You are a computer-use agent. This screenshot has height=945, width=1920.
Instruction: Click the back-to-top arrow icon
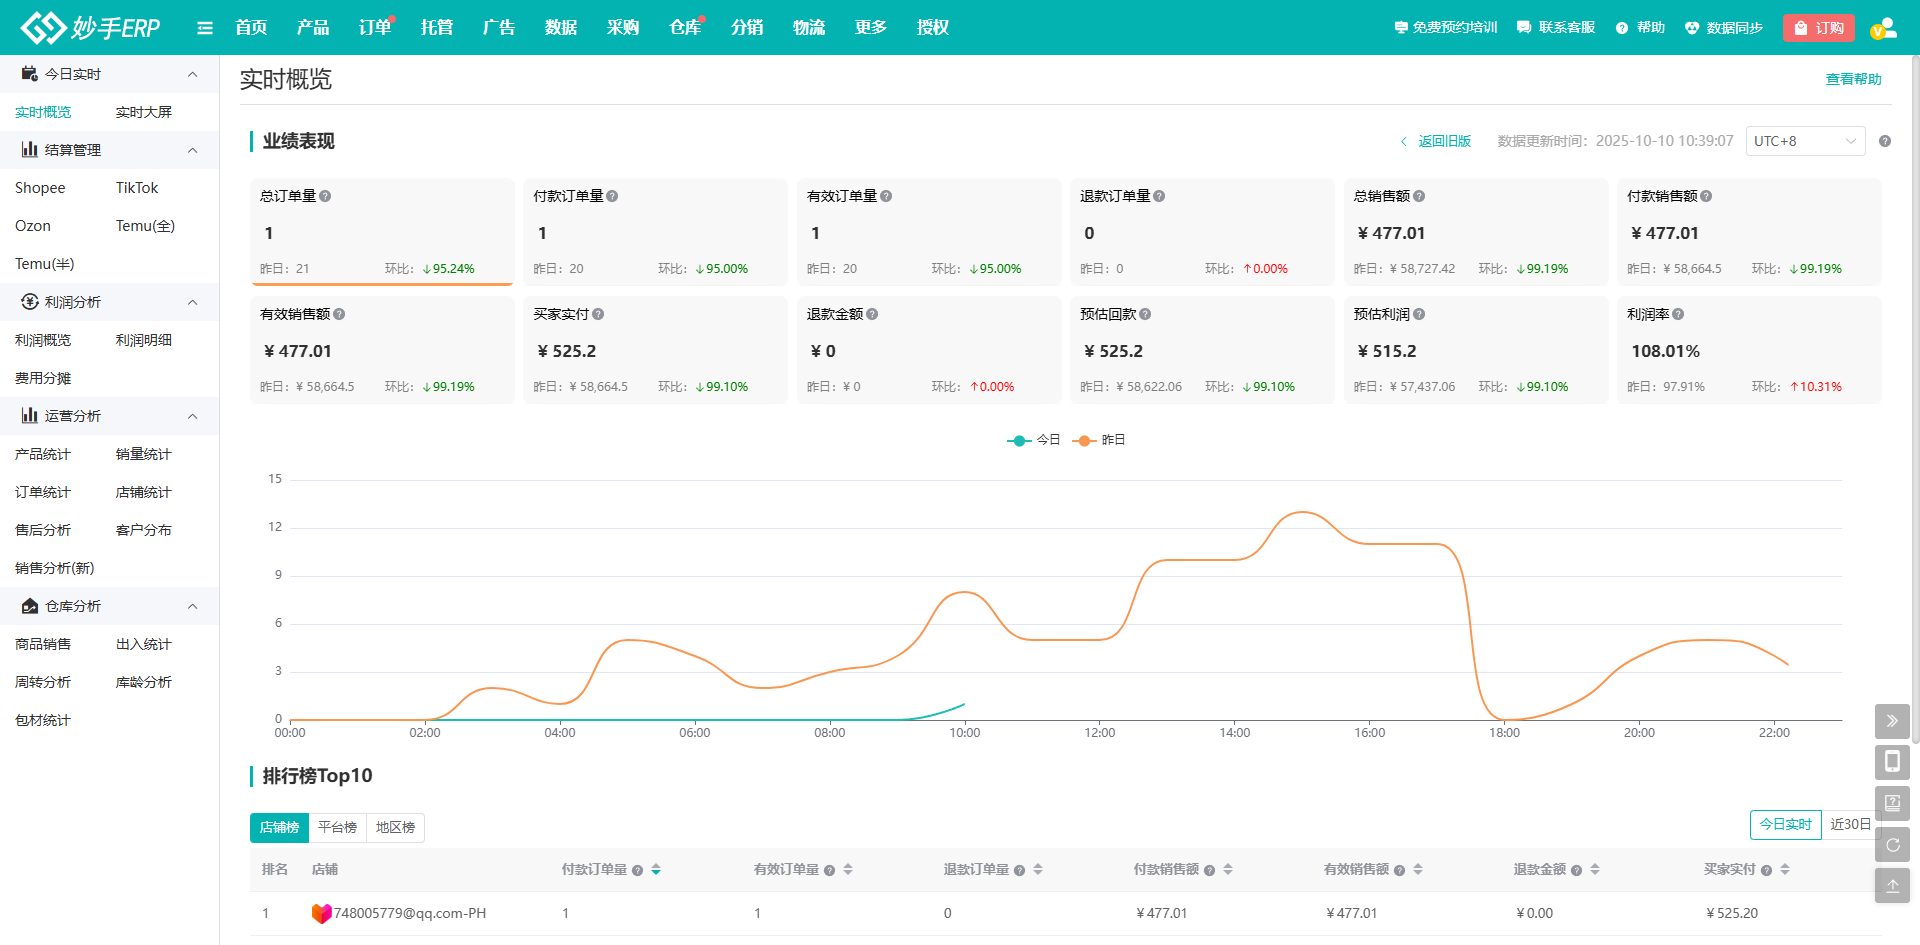click(1892, 886)
